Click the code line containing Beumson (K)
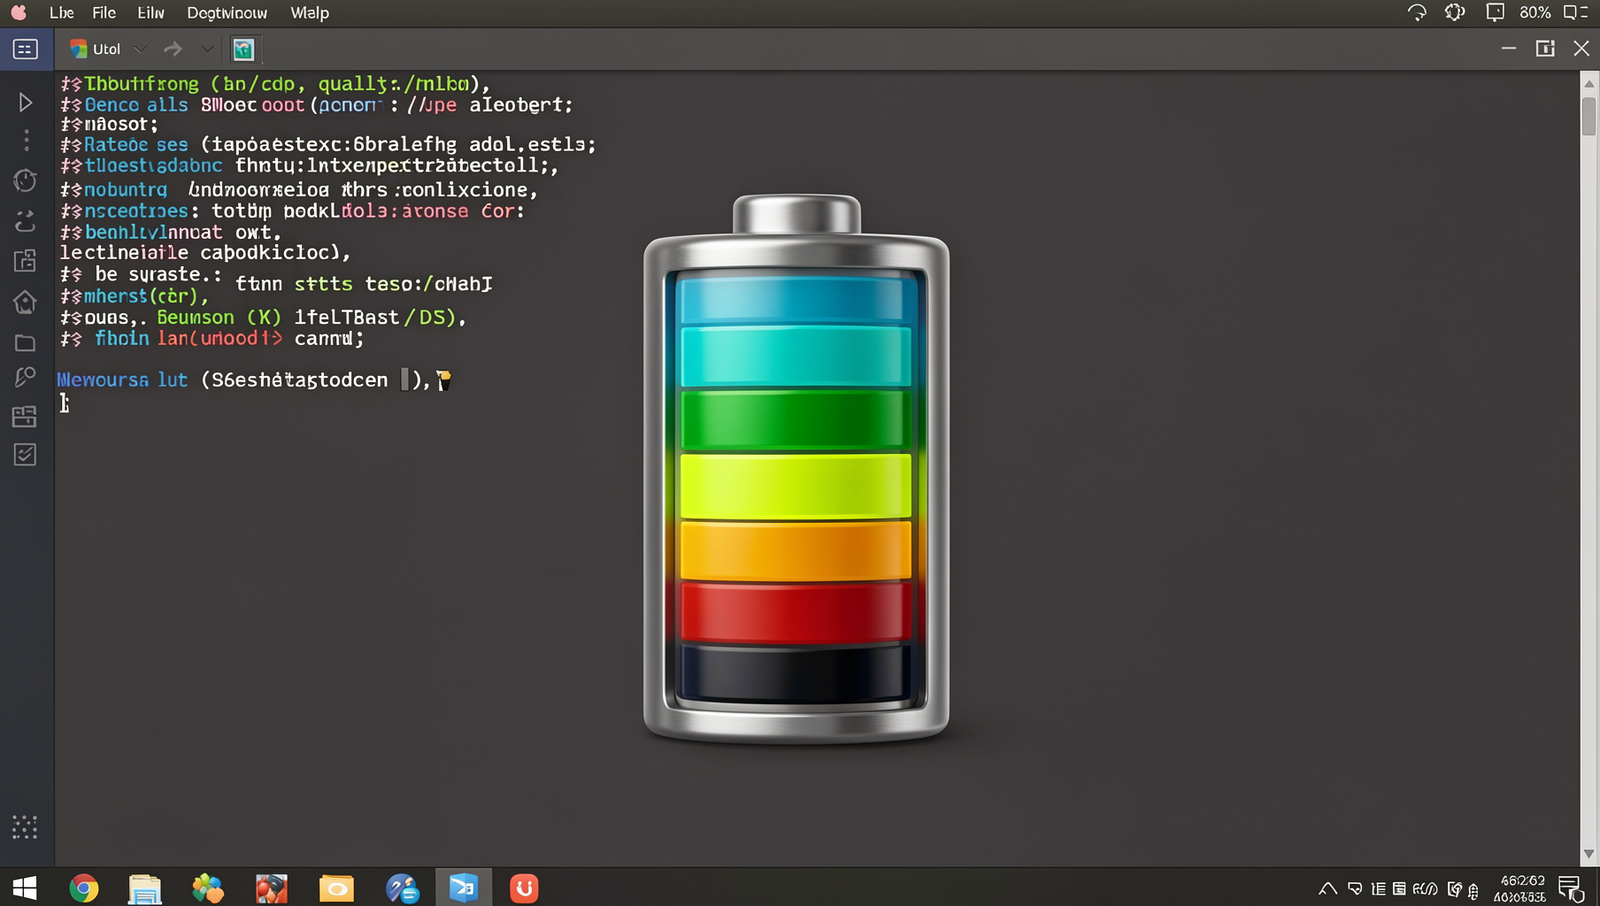Viewport: 1600px width, 906px height. (x=263, y=318)
